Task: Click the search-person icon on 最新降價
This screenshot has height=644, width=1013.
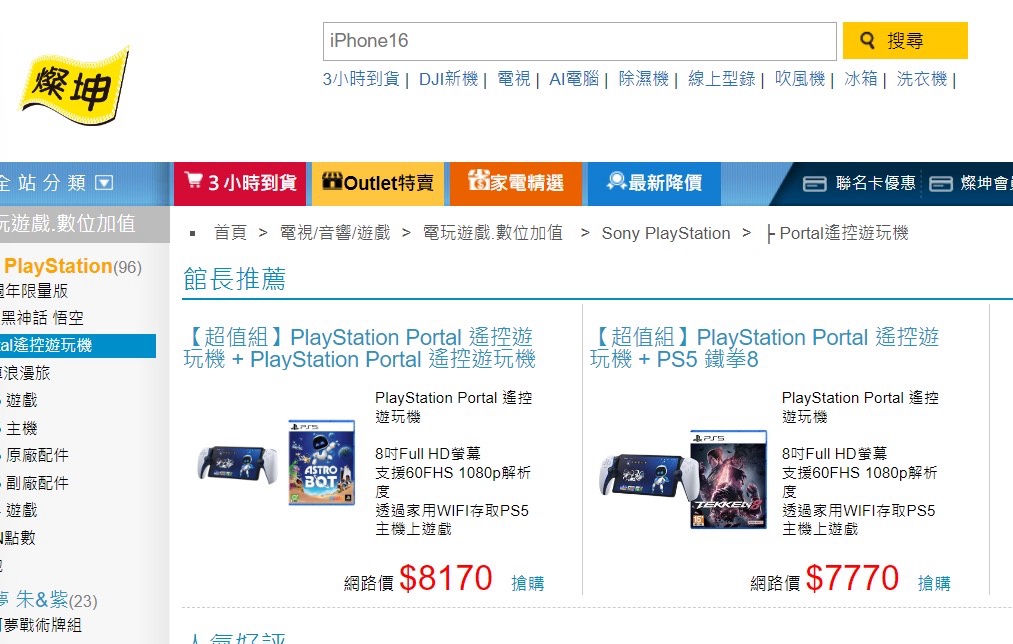Action: pos(616,181)
